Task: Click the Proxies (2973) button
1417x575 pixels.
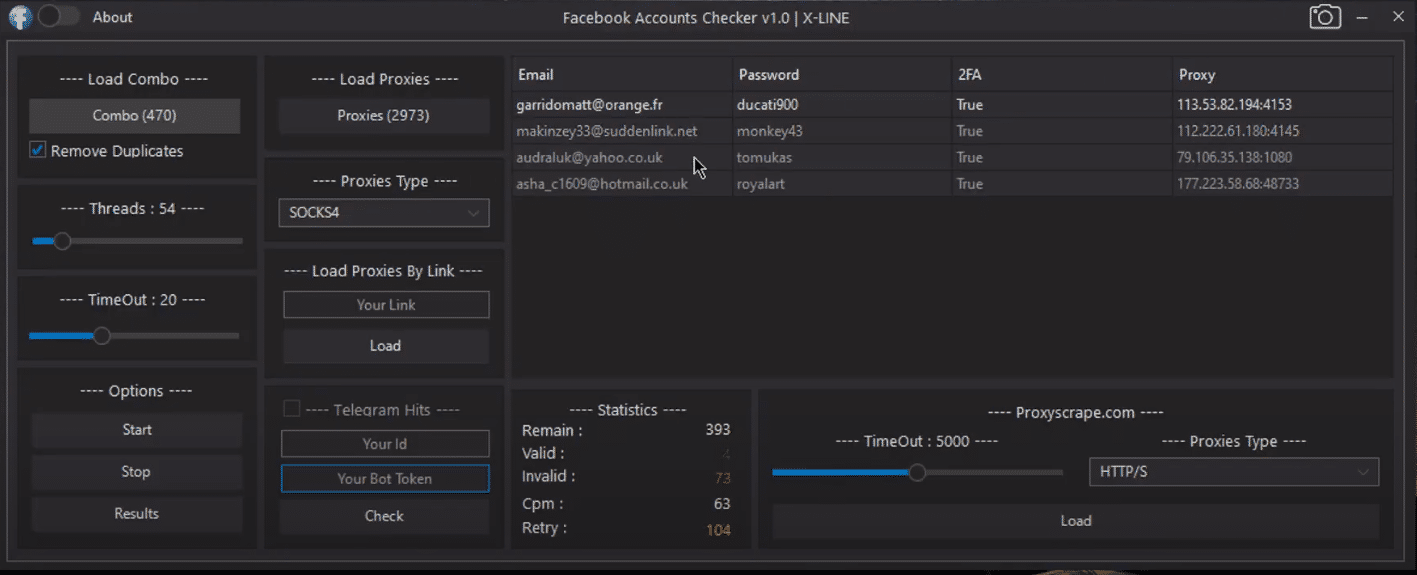Action: tap(384, 116)
